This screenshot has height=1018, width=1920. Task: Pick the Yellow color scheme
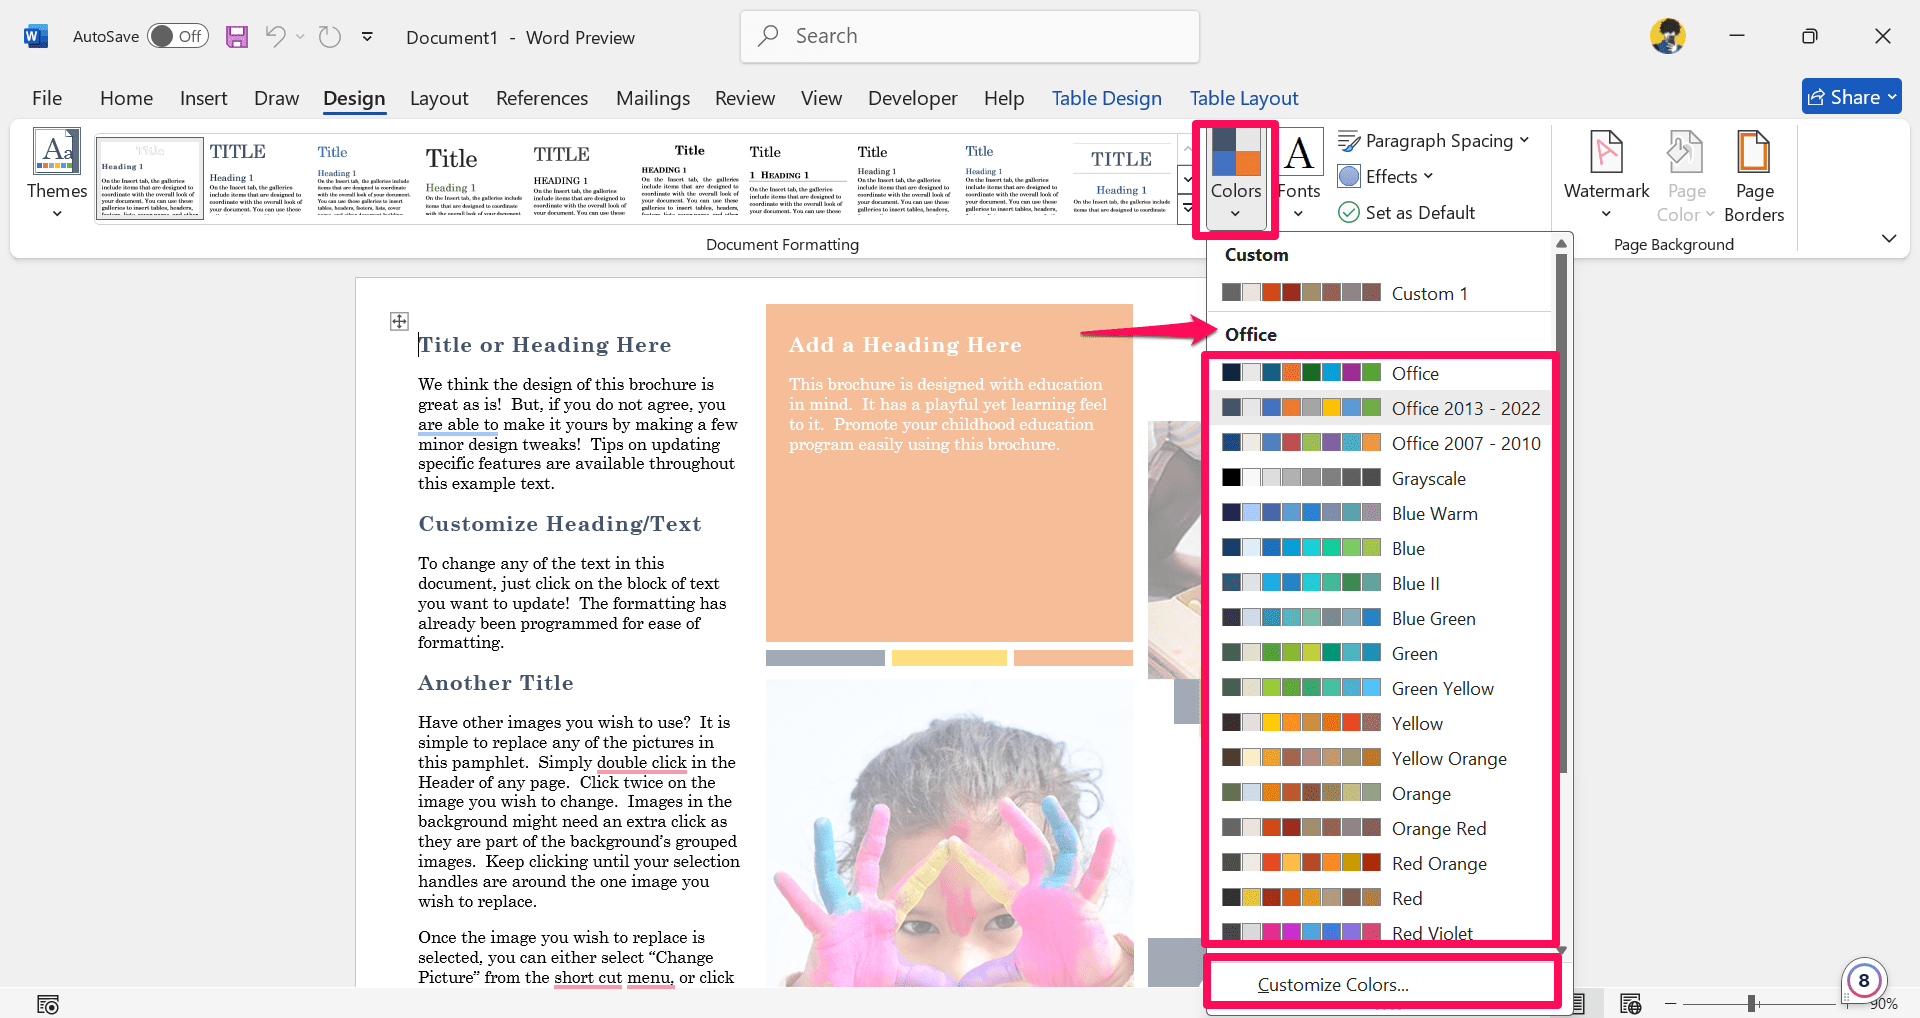click(1380, 723)
